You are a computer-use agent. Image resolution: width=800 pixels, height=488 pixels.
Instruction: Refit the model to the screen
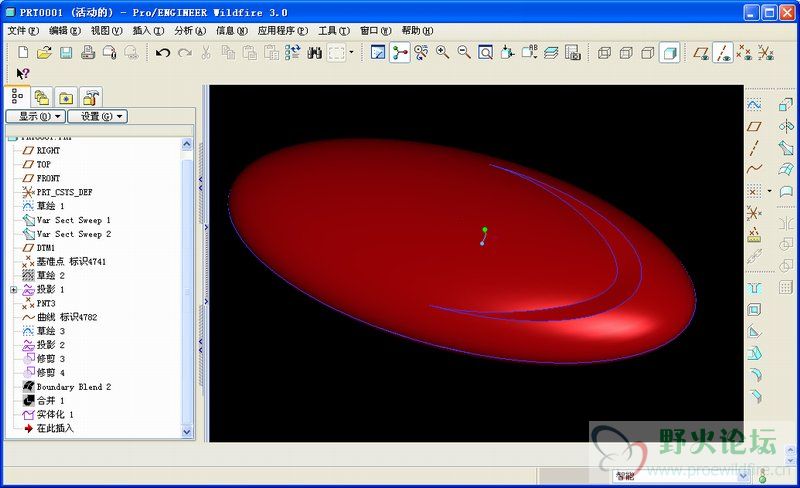(x=485, y=53)
